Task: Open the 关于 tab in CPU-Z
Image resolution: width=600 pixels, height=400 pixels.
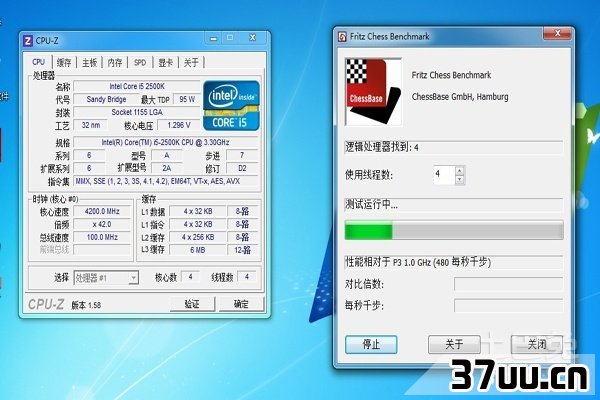Action: pyautogui.click(x=191, y=62)
